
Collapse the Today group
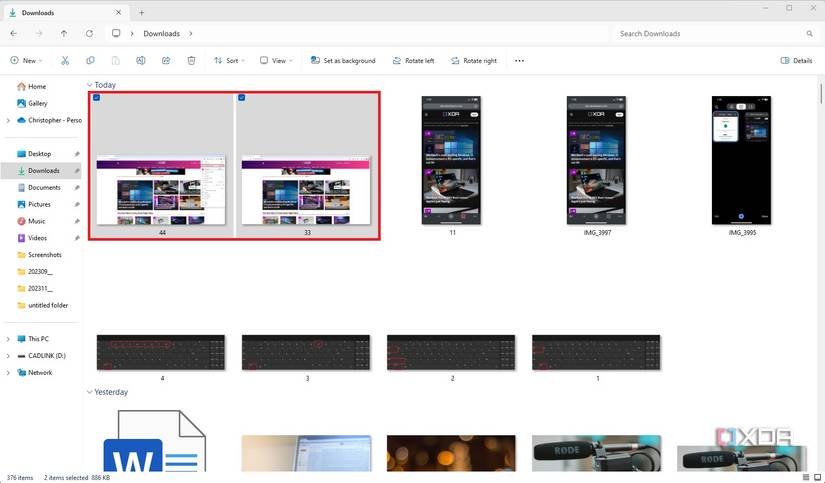click(89, 85)
